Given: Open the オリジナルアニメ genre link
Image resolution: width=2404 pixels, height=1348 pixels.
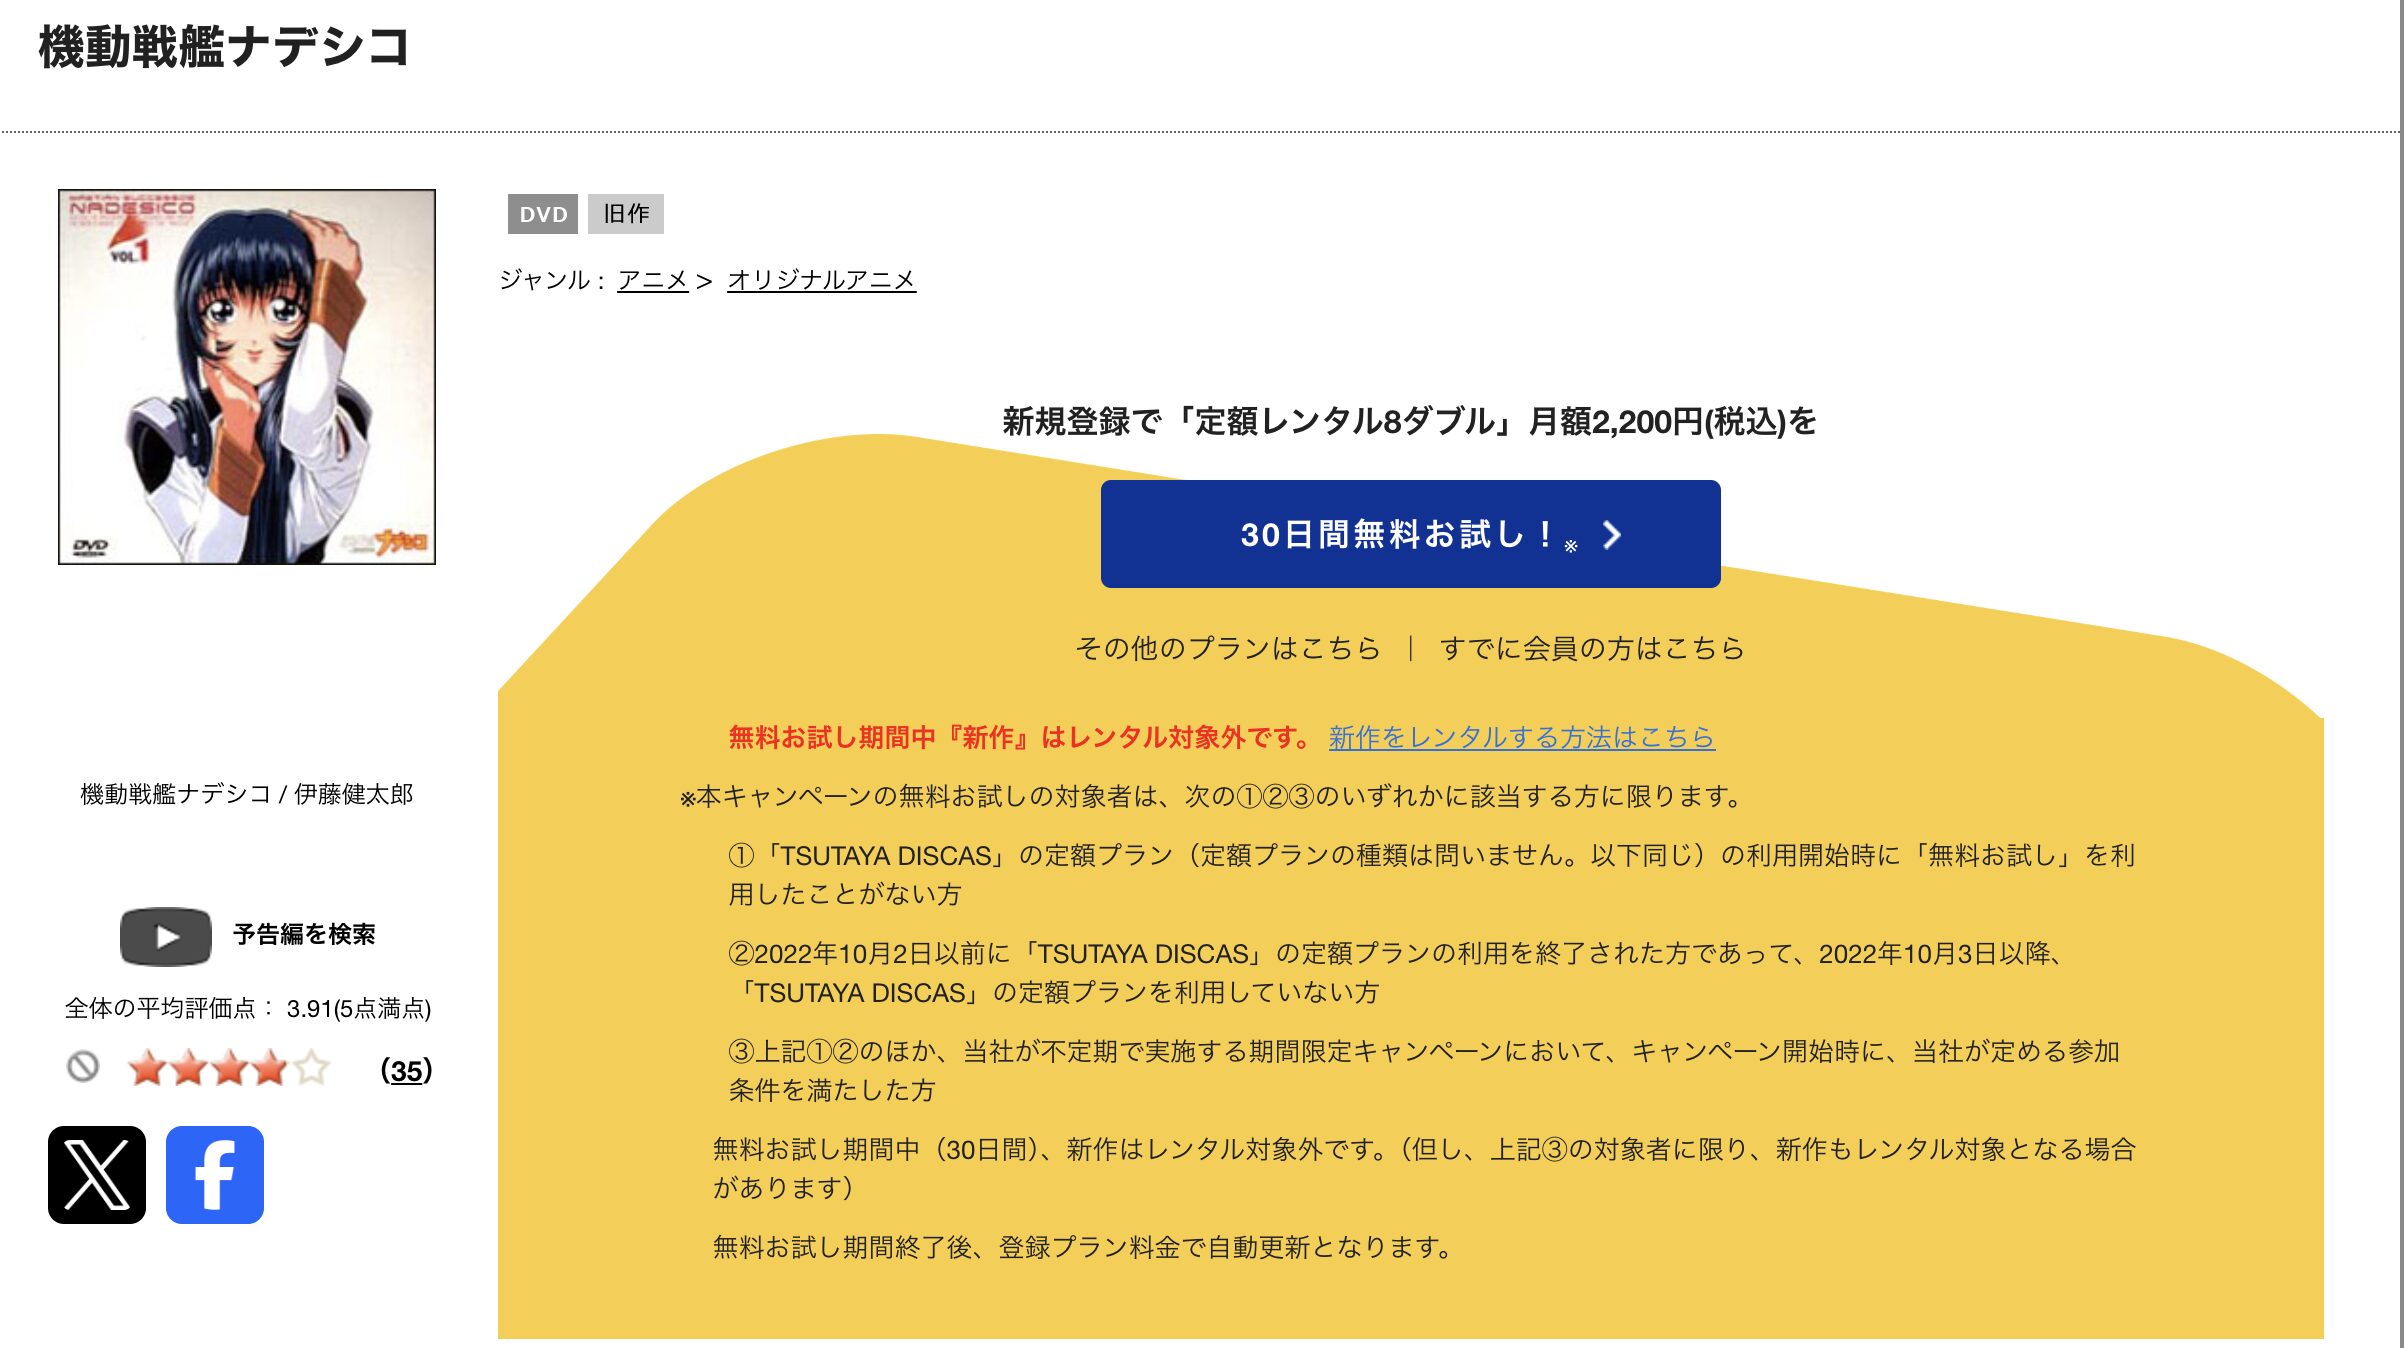Looking at the screenshot, I should coord(821,280).
